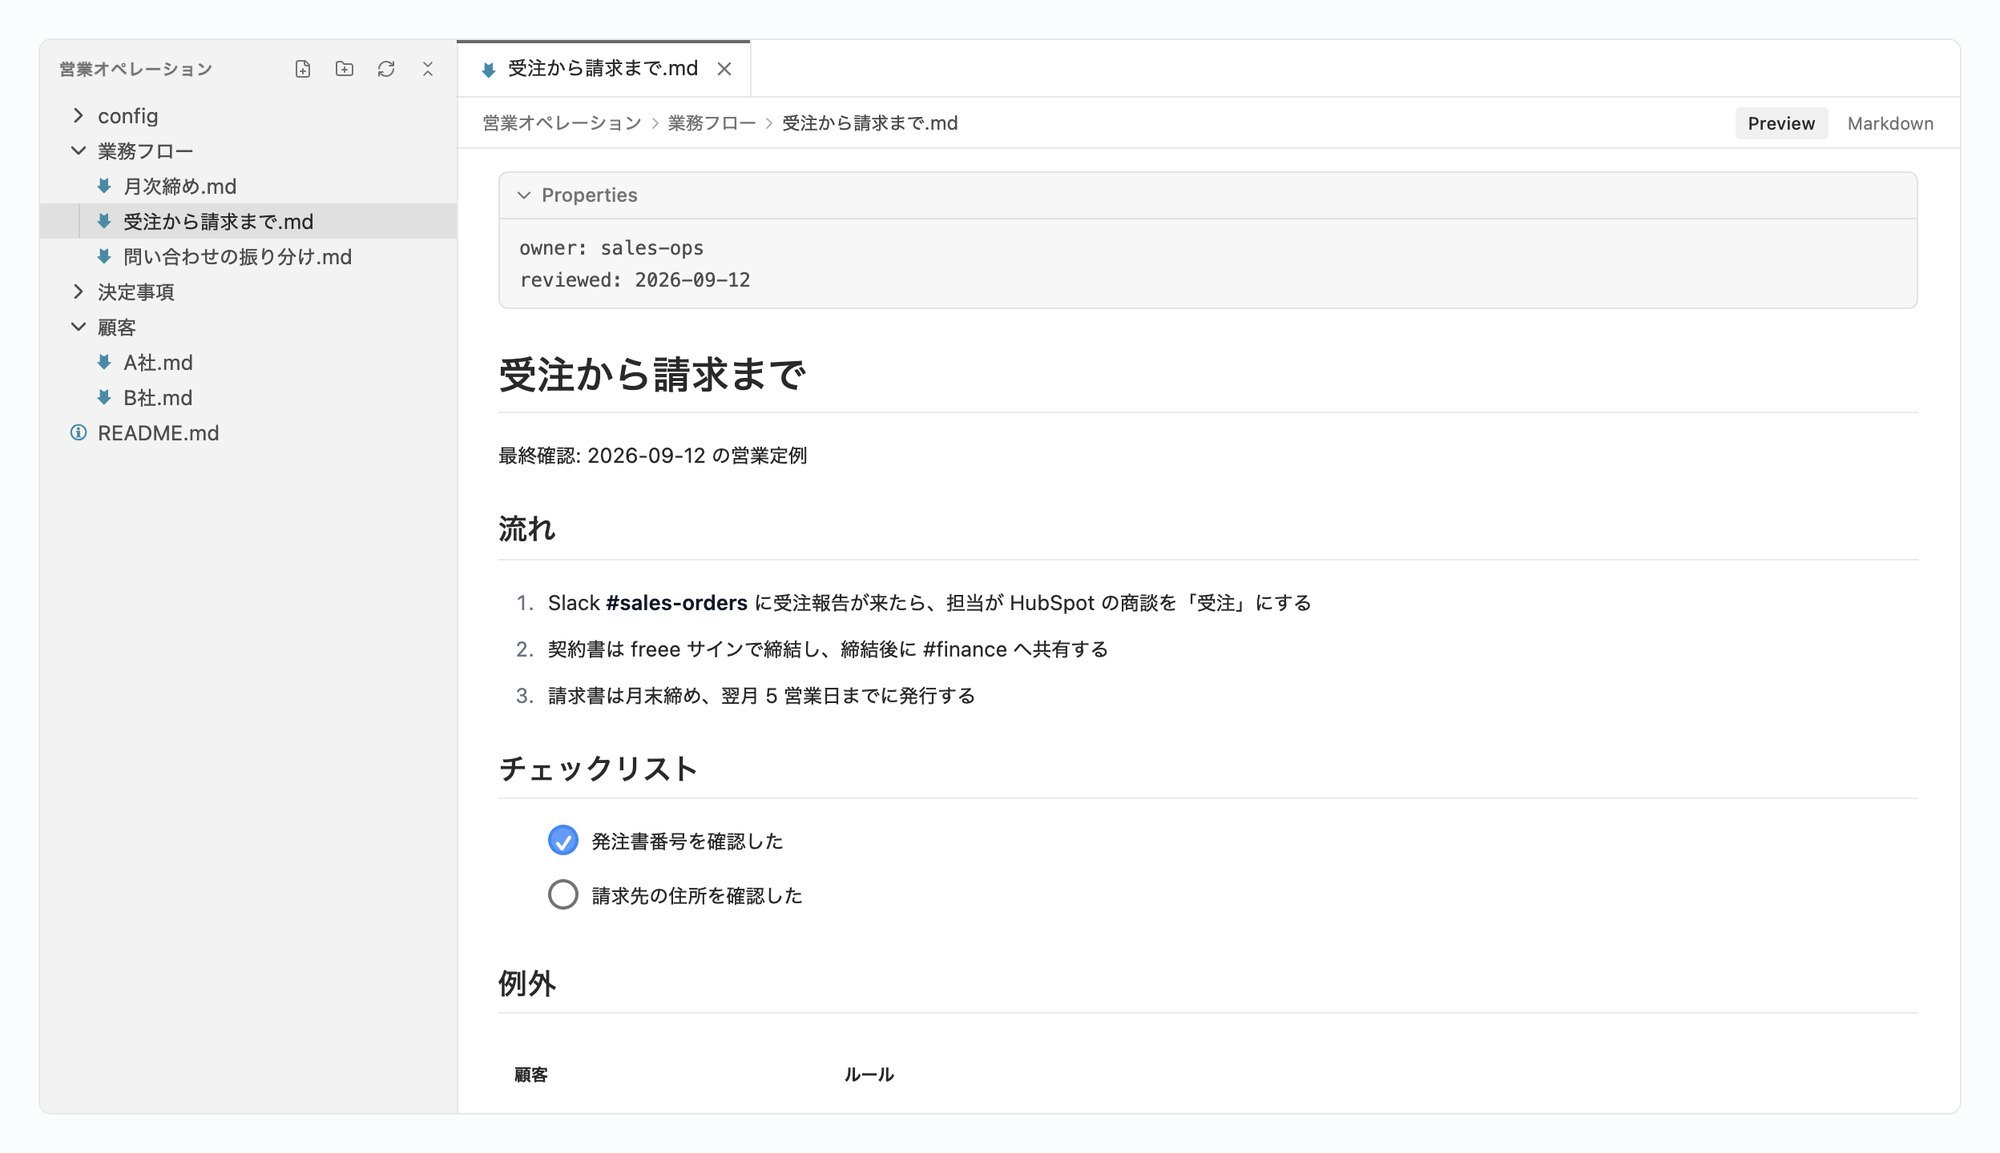The width and height of the screenshot is (2000, 1153).
Task: Click the markdown icon beside B社.md
Action: tap(104, 398)
